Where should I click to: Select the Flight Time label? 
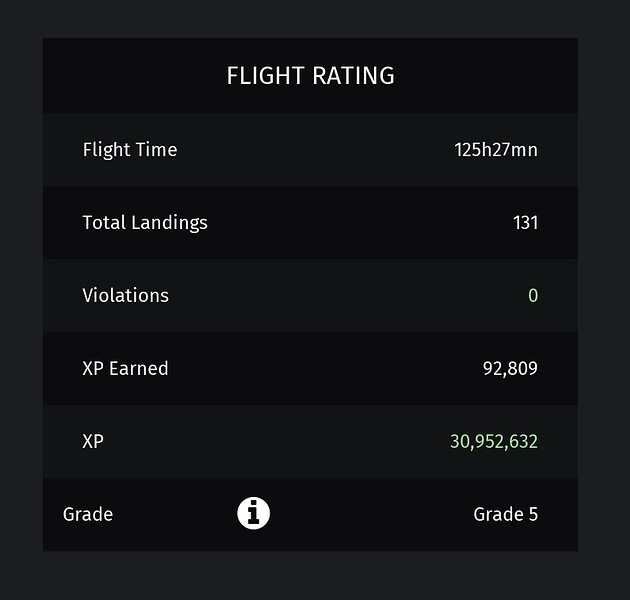tap(130, 150)
